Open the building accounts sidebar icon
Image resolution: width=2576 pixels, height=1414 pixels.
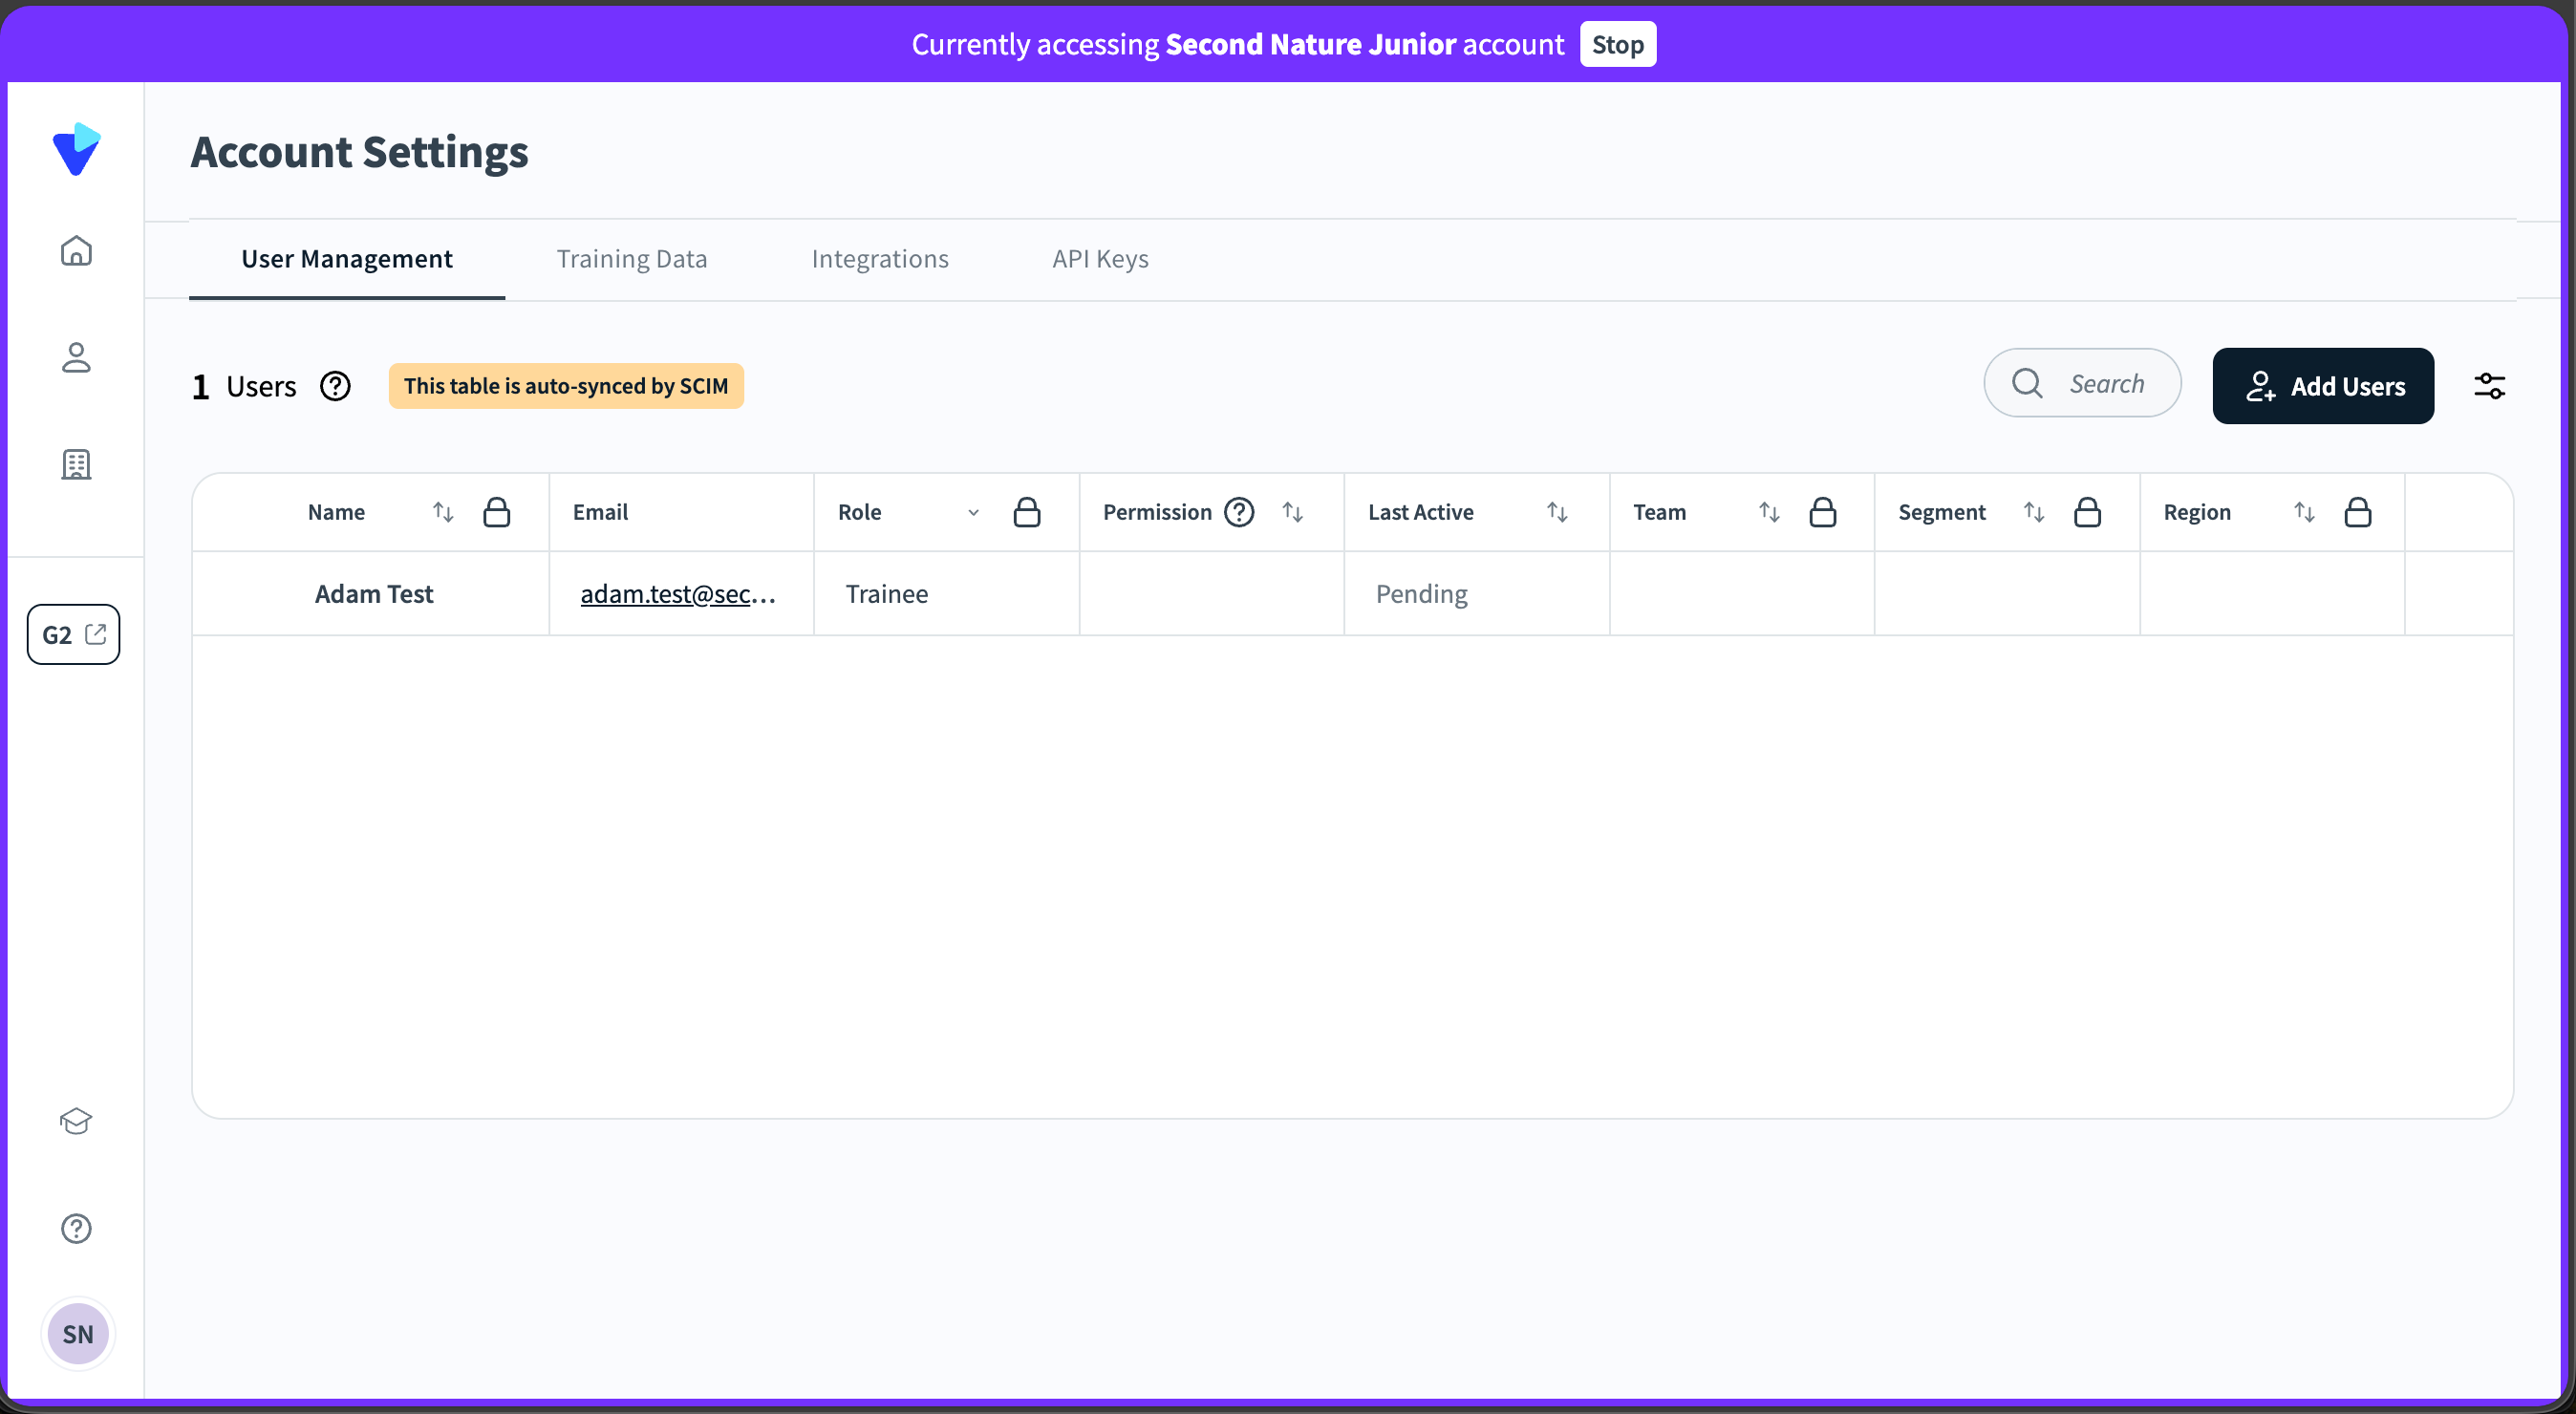76,464
